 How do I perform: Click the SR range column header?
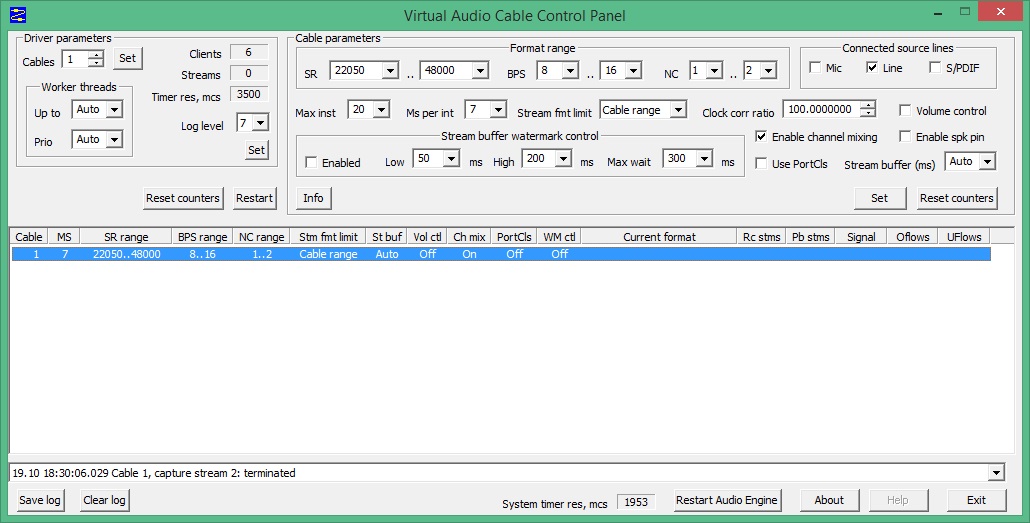click(127, 237)
